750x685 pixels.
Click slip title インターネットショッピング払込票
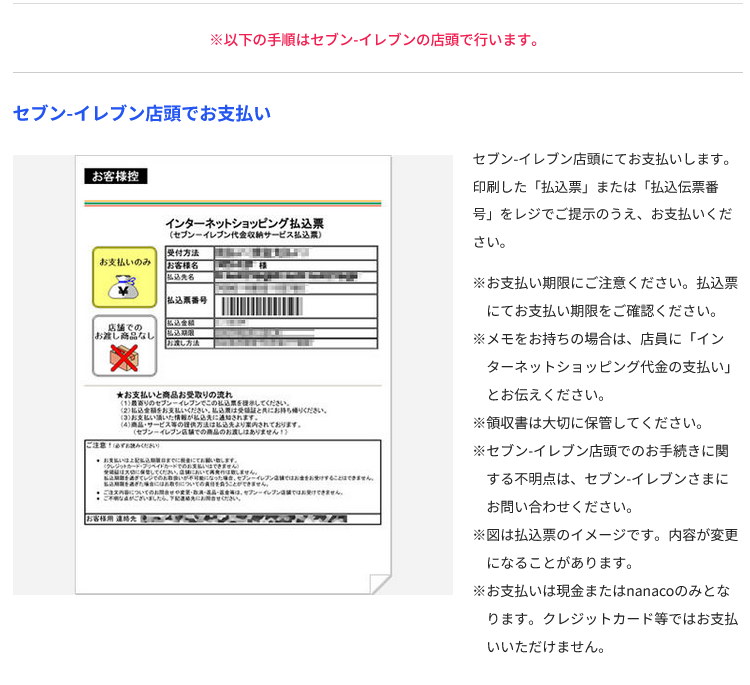244,223
